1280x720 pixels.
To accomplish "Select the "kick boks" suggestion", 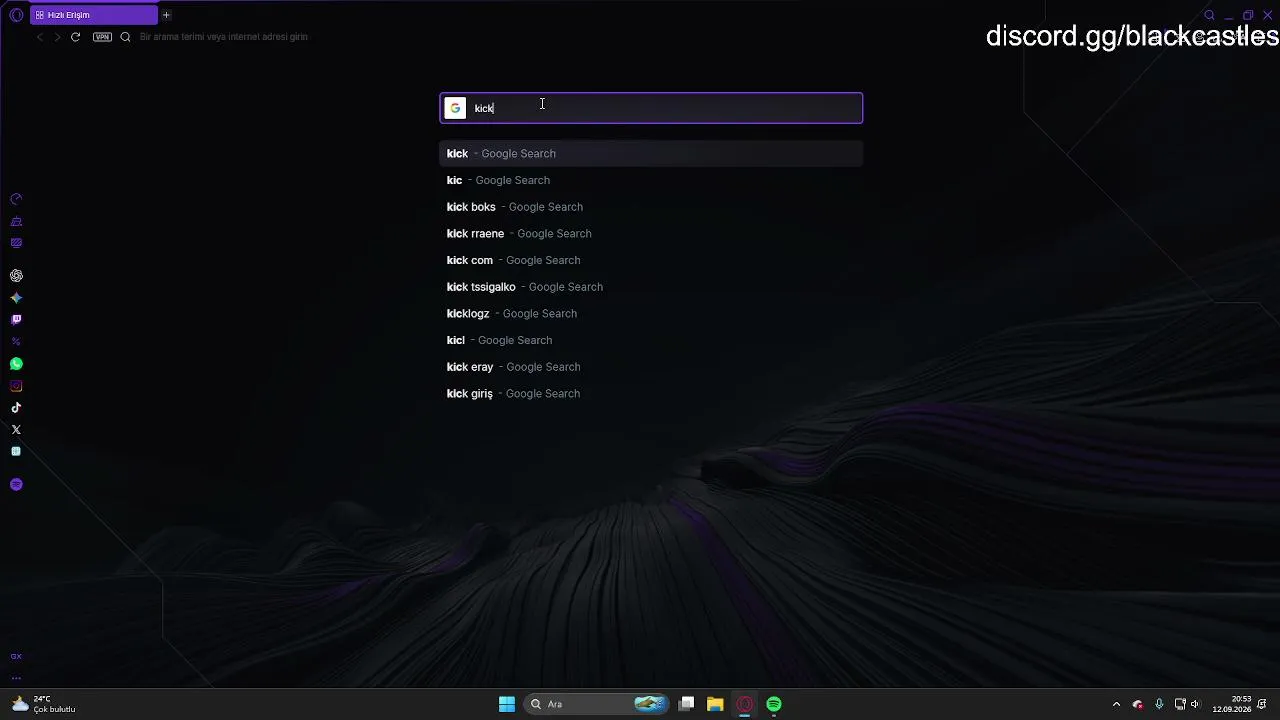I will pos(651,207).
